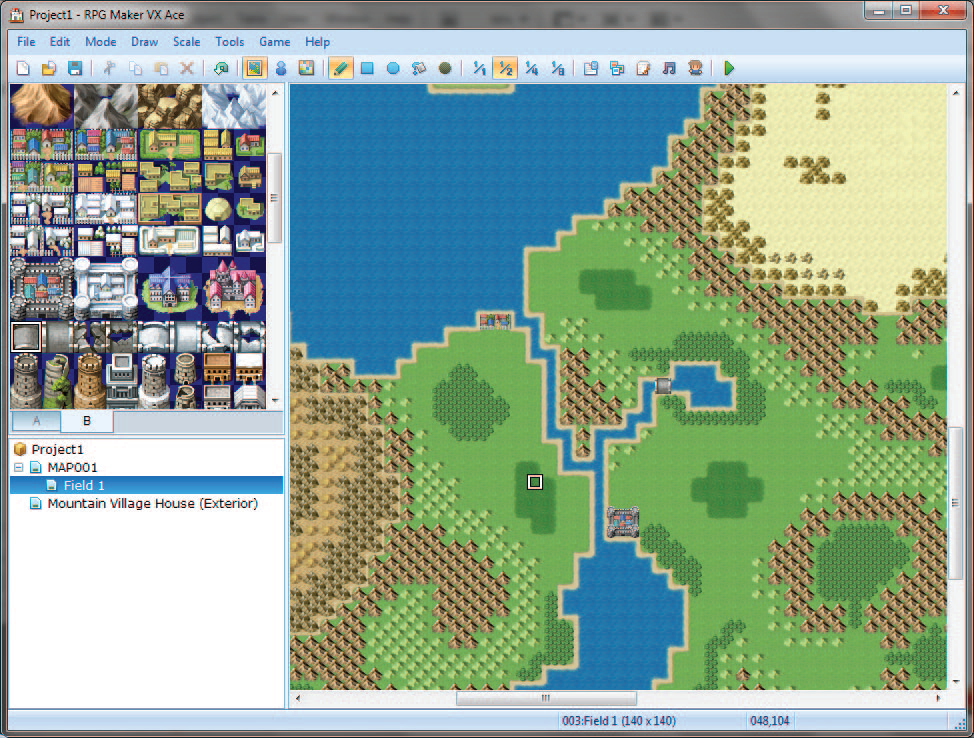
Task: Click the map cursor square
Action: (535, 482)
